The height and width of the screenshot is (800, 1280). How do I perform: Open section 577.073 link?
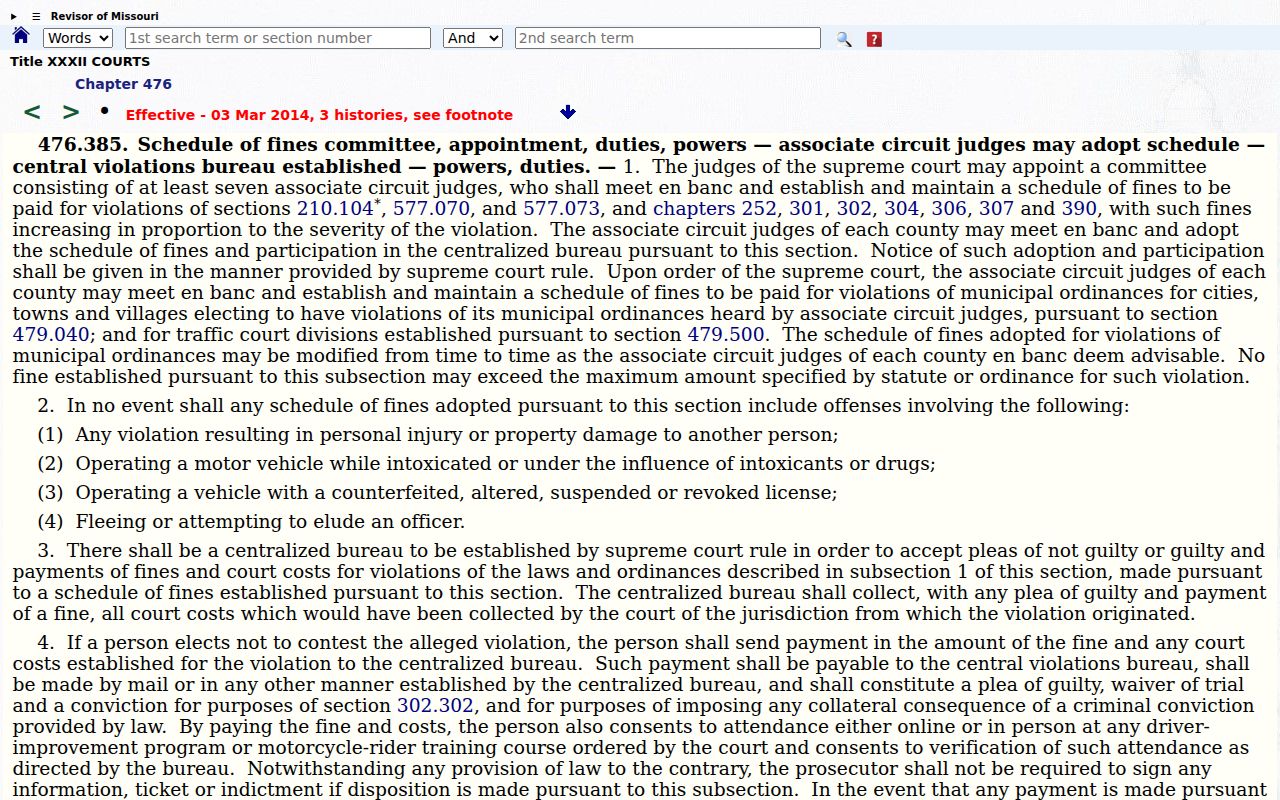click(561, 209)
